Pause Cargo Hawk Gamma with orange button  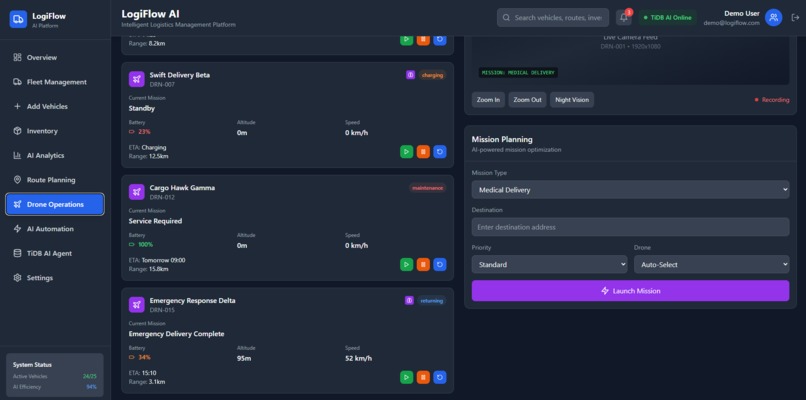point(423,264)
